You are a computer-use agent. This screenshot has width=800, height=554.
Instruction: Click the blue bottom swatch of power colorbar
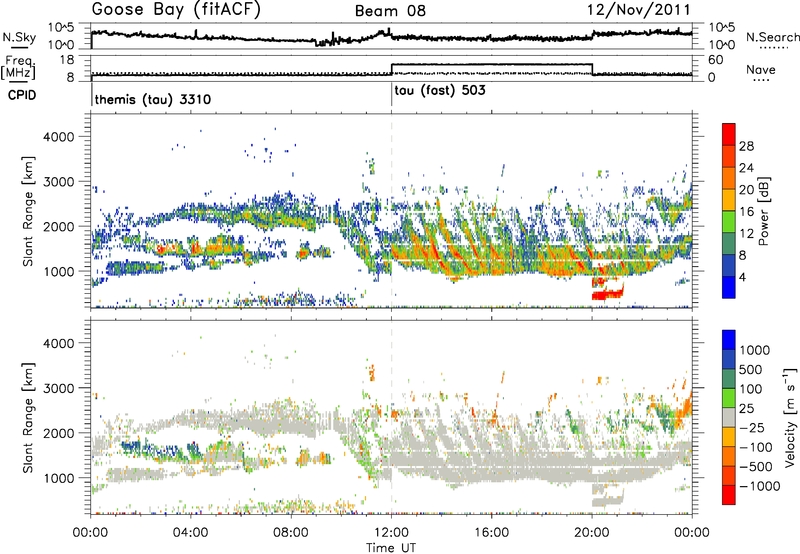(x=729, y=287)
